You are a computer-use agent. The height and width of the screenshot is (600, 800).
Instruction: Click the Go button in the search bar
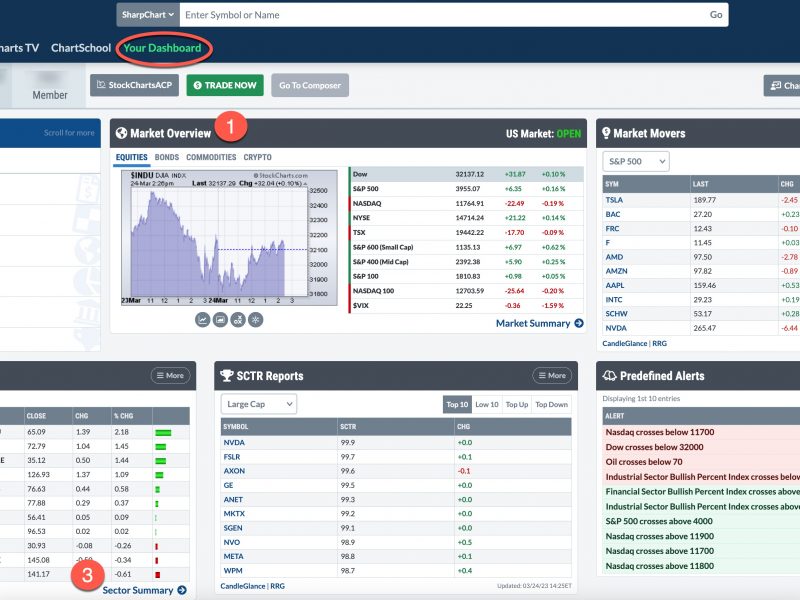(x=716, y=15)
